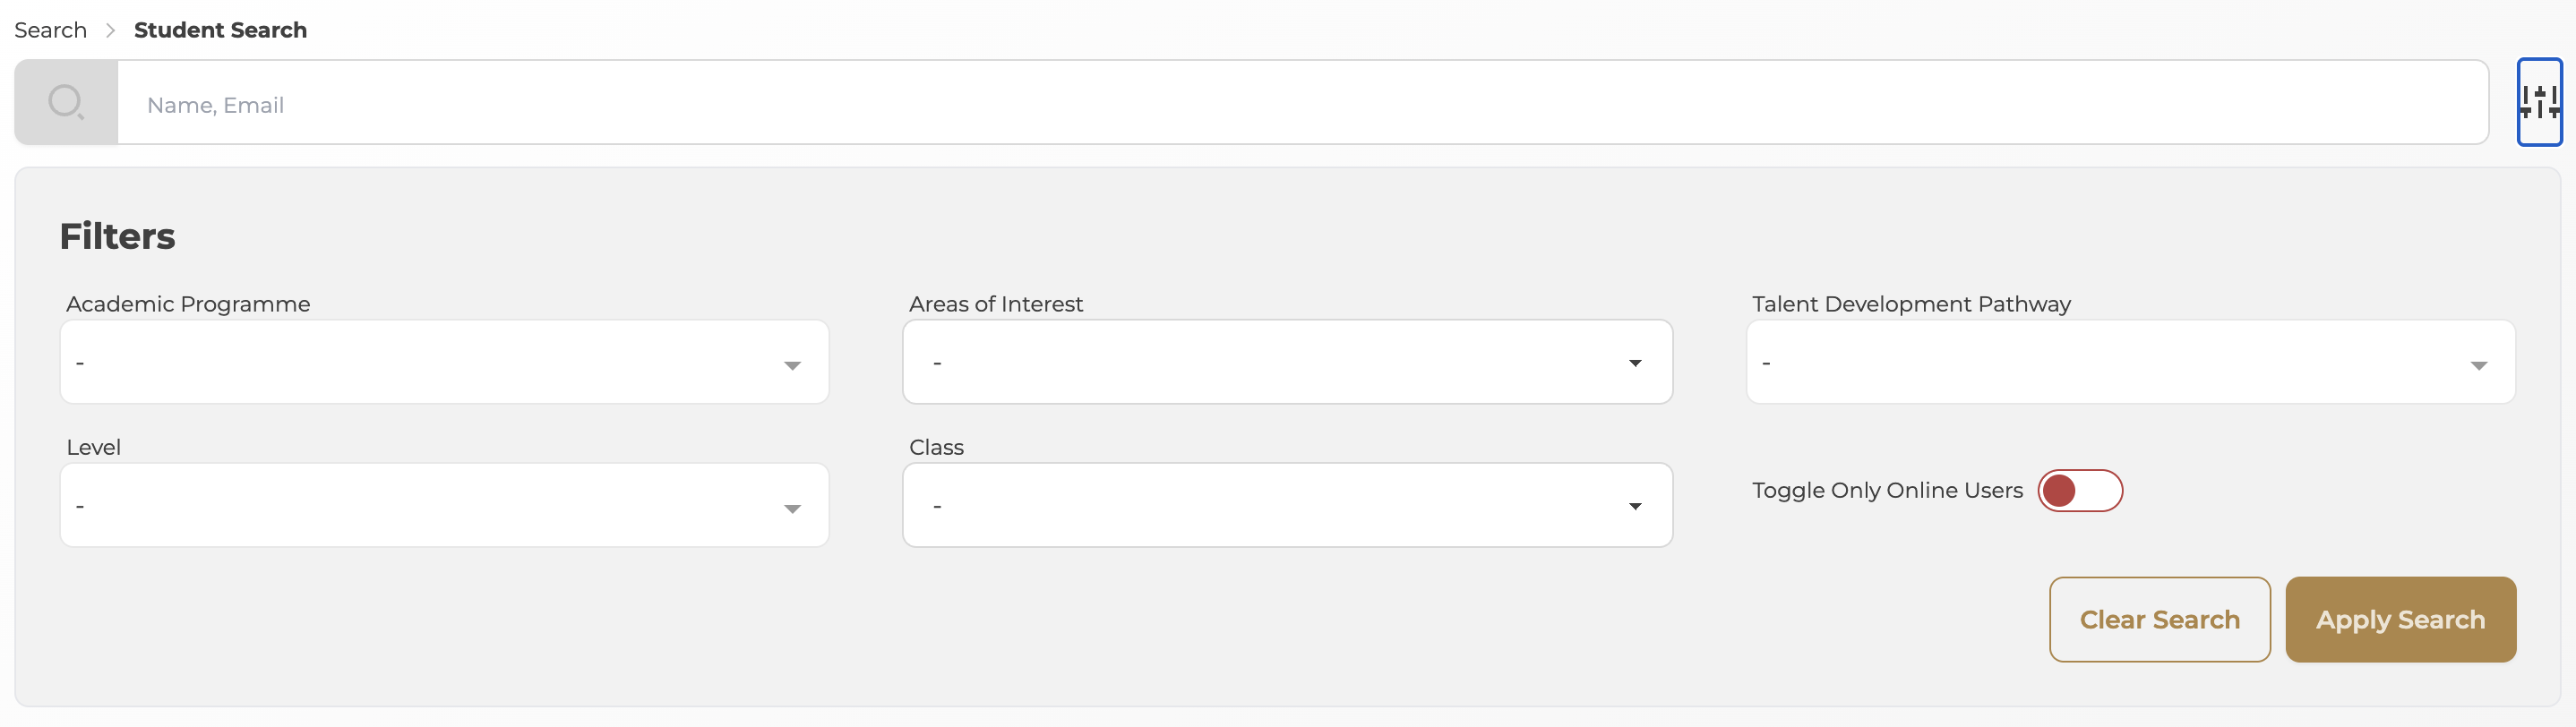2576x727 pixels.
Task: Focus the Name, Email search field
Action: click(1300, 104)
